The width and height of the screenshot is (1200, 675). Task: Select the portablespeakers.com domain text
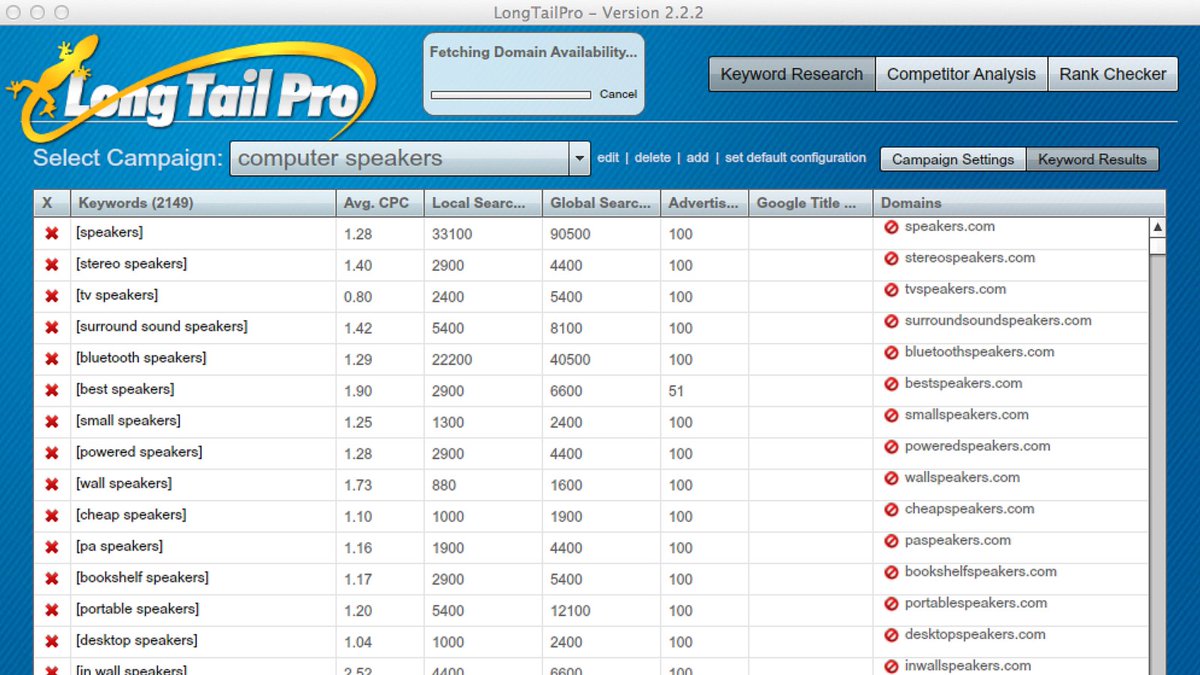[x=976, y=603]
